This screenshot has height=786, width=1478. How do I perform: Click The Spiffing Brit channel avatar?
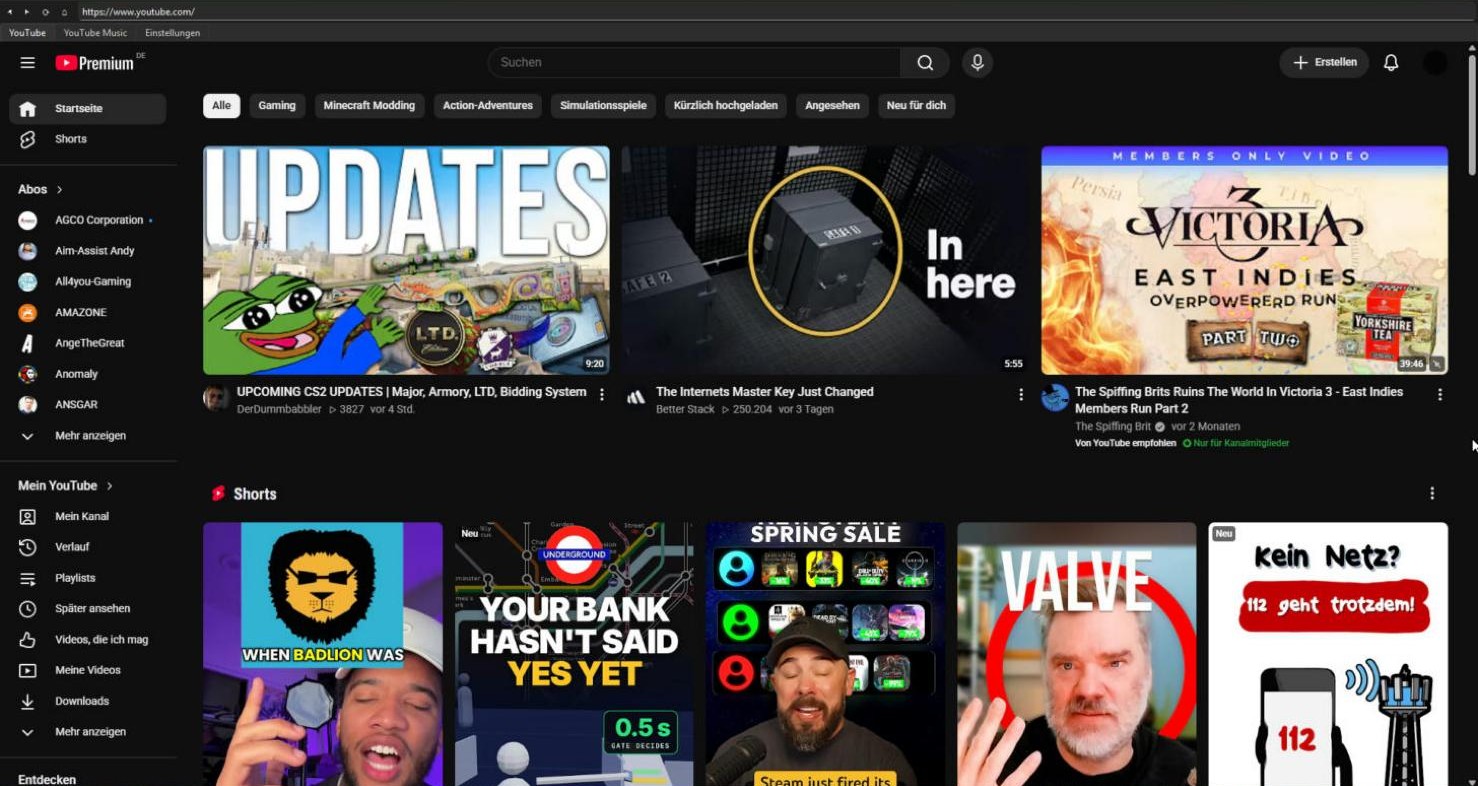coord(1055,398)
